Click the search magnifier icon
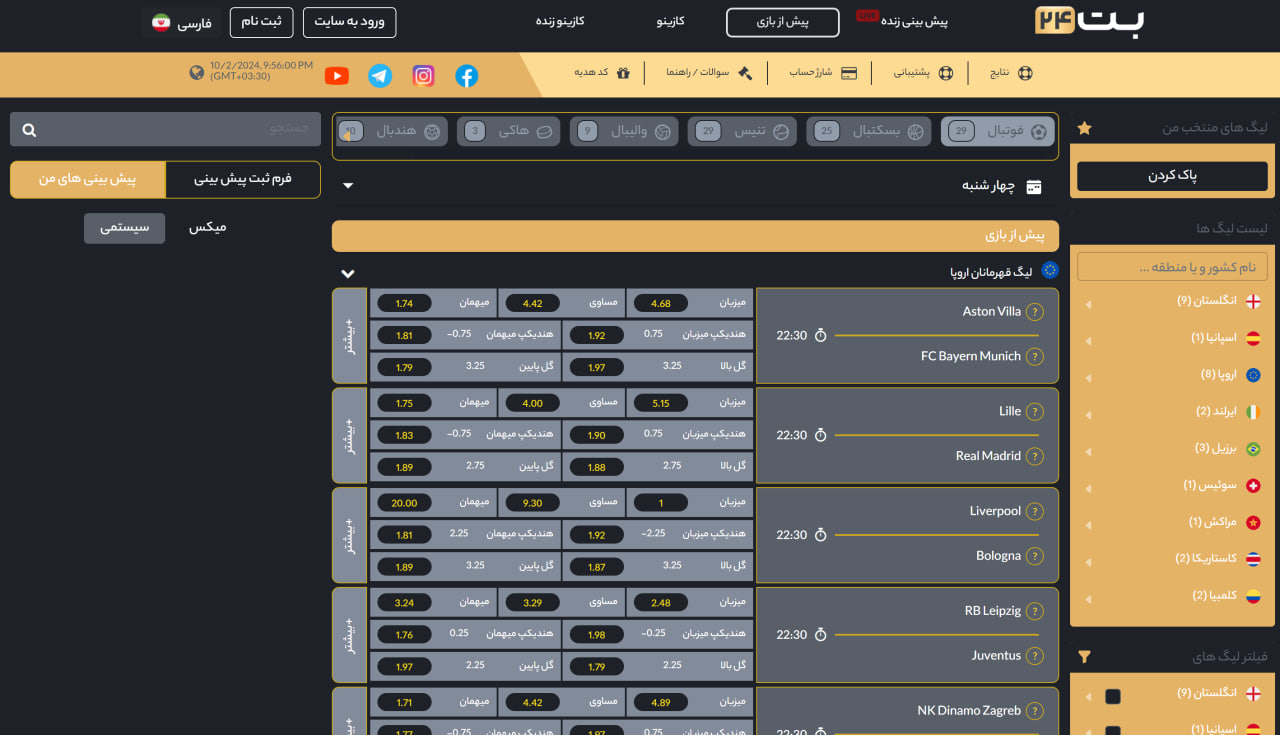This screenshot has width=1280, height=735. (29, 130)
